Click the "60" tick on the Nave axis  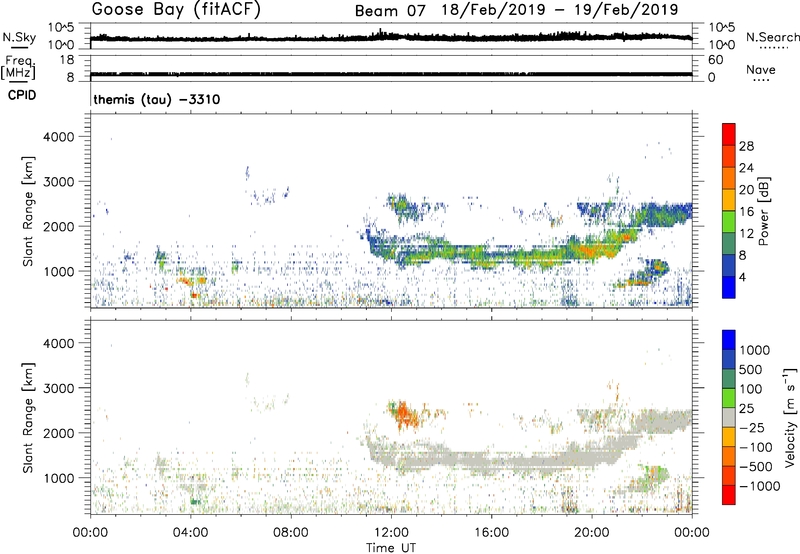(715, 60)
